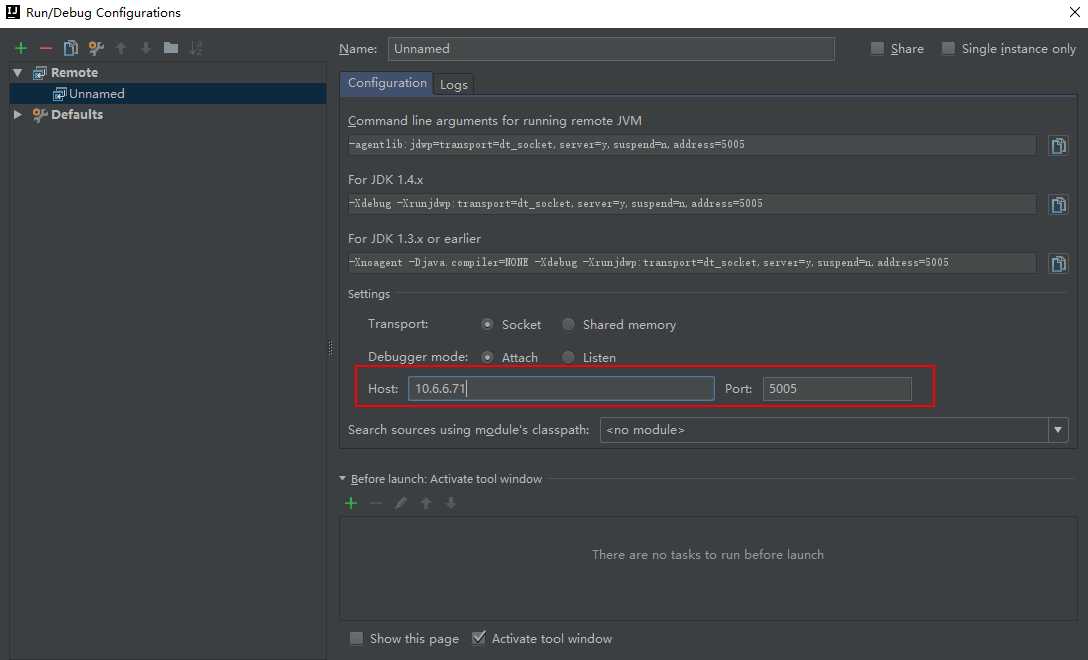Copy JDK 1.3.x arguments to clipboard
The height and width of the screenshot is (660, 1088).
[1058, 264]
